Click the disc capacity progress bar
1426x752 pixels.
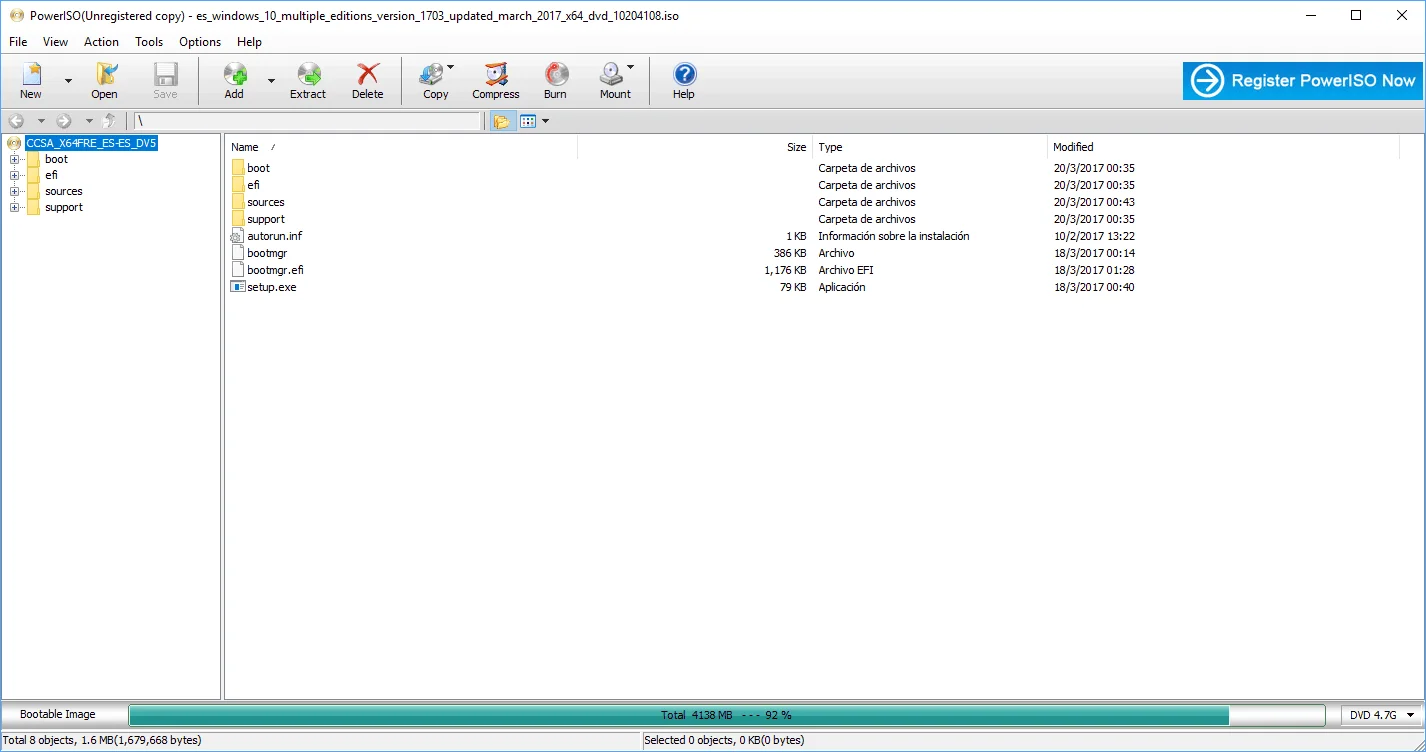click(727, 715)
